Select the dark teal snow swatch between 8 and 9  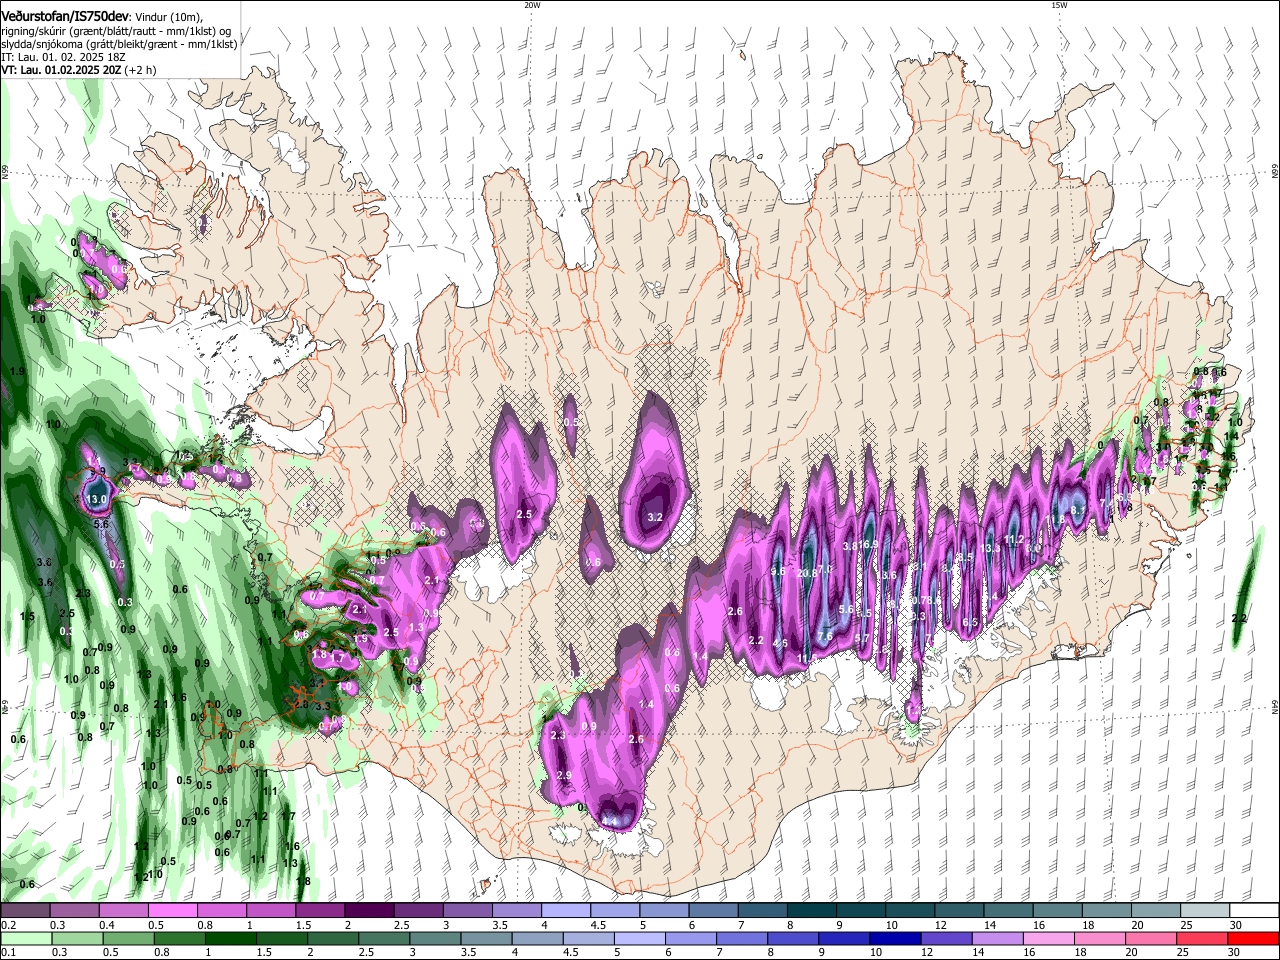[810, 911]
